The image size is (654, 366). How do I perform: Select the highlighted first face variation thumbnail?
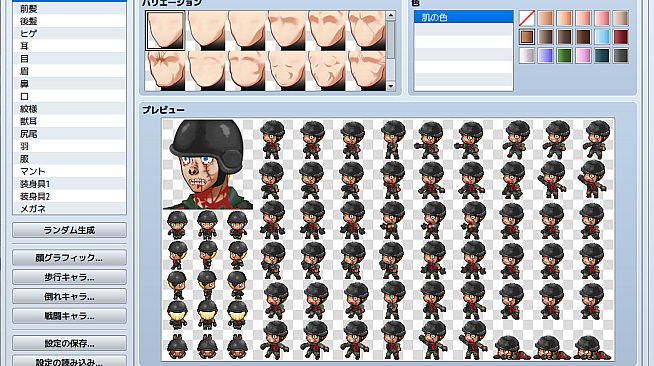point(165,31)
